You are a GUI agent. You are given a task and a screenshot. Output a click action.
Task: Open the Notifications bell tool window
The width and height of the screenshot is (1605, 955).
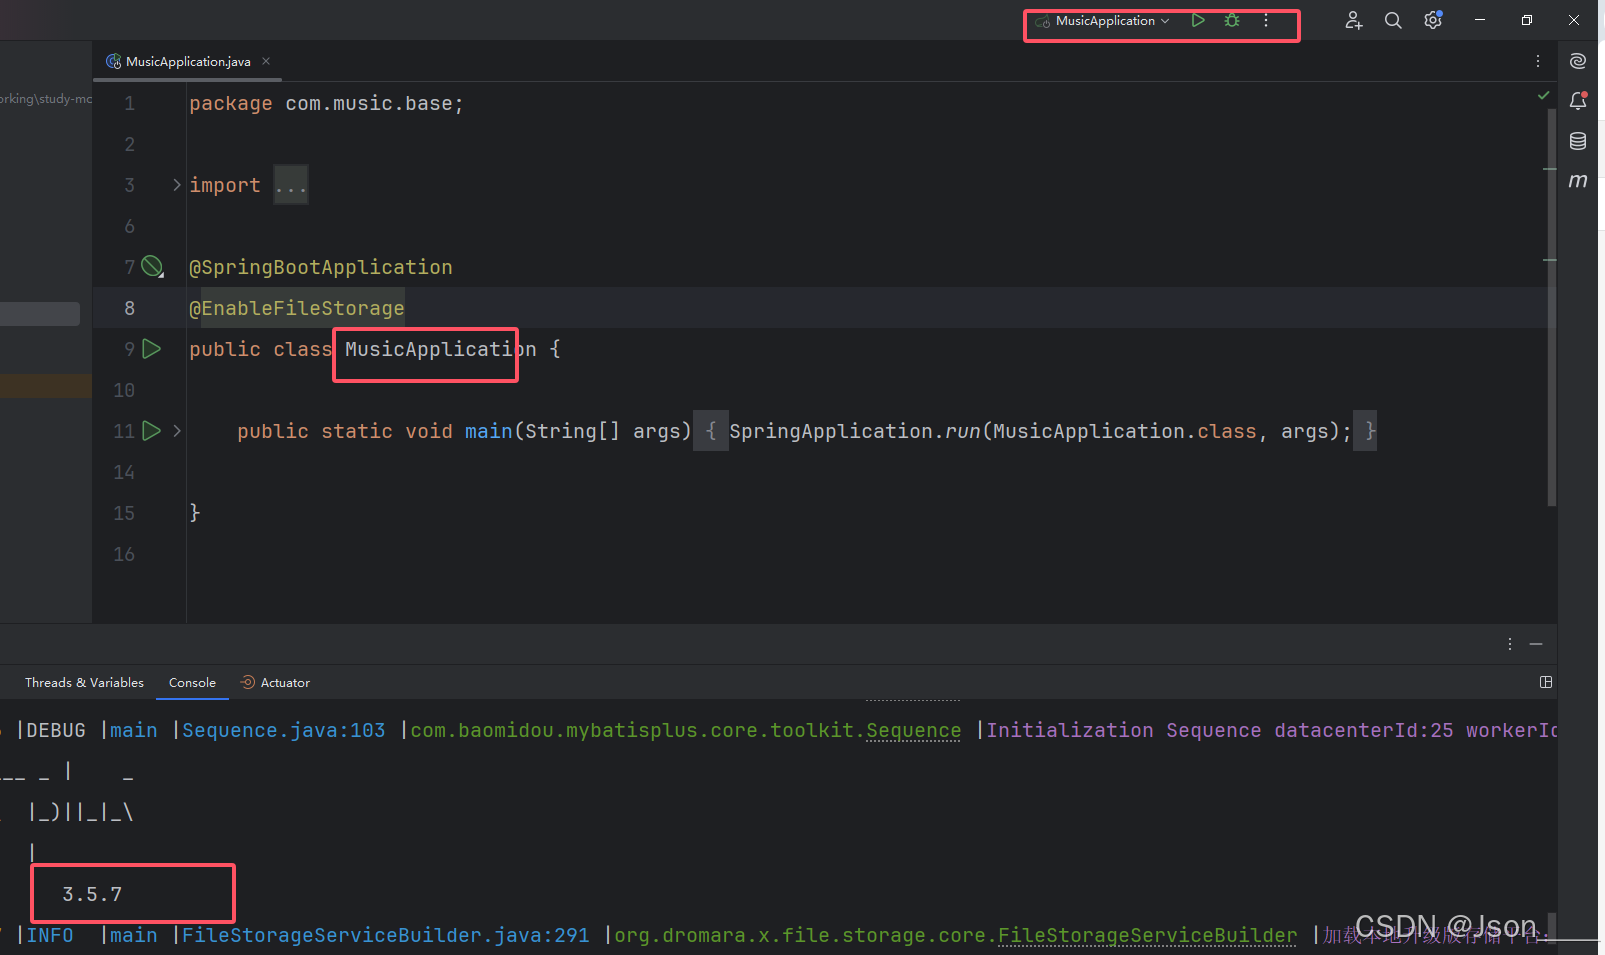(1578, 101)
